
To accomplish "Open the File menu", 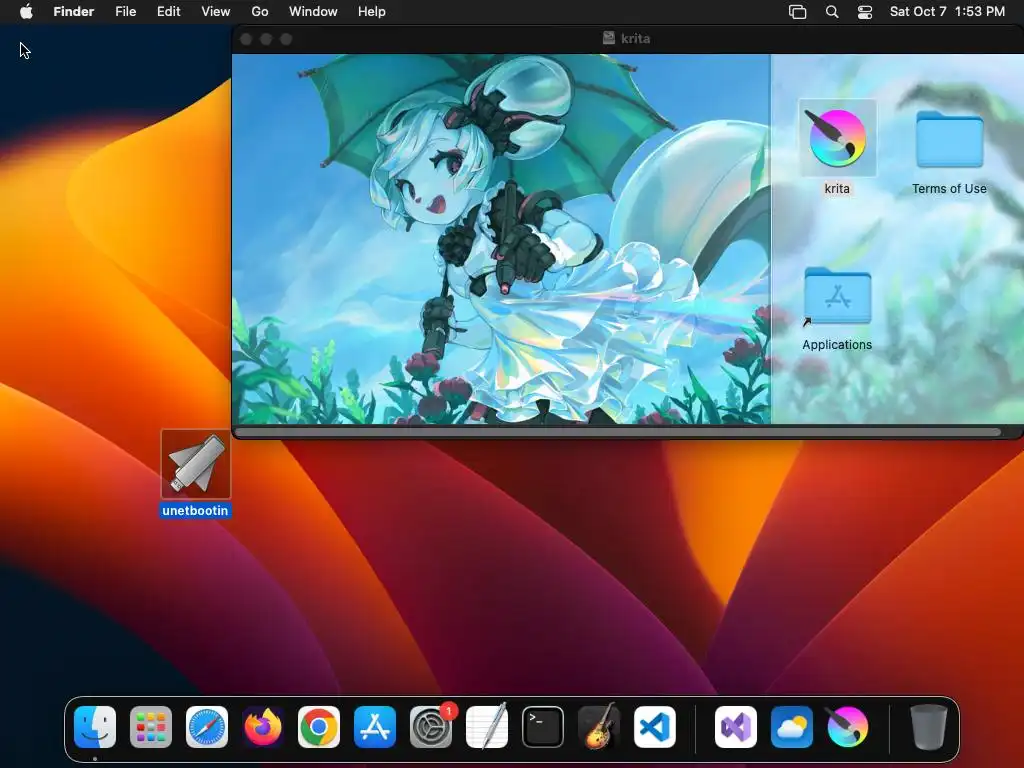I will tap(125, 12).
